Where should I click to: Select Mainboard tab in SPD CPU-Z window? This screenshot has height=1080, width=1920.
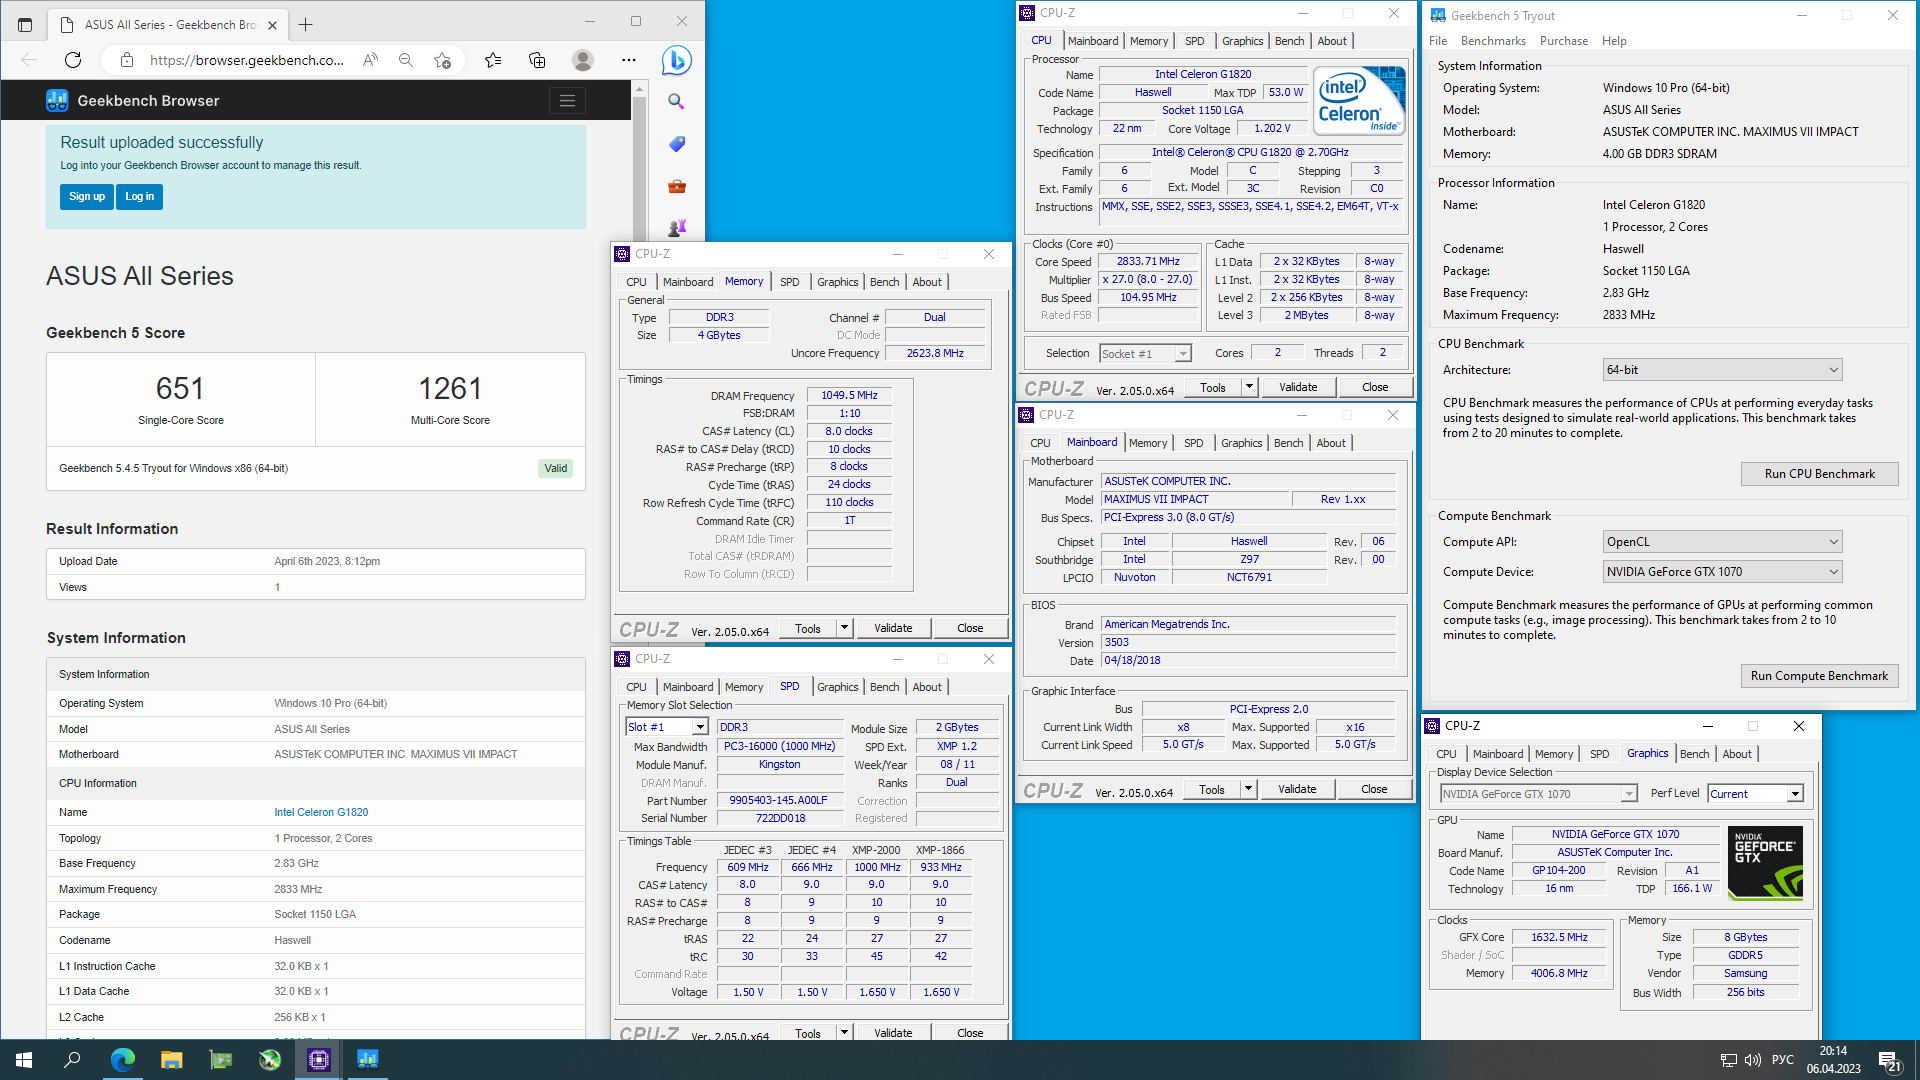coord(688,687)
